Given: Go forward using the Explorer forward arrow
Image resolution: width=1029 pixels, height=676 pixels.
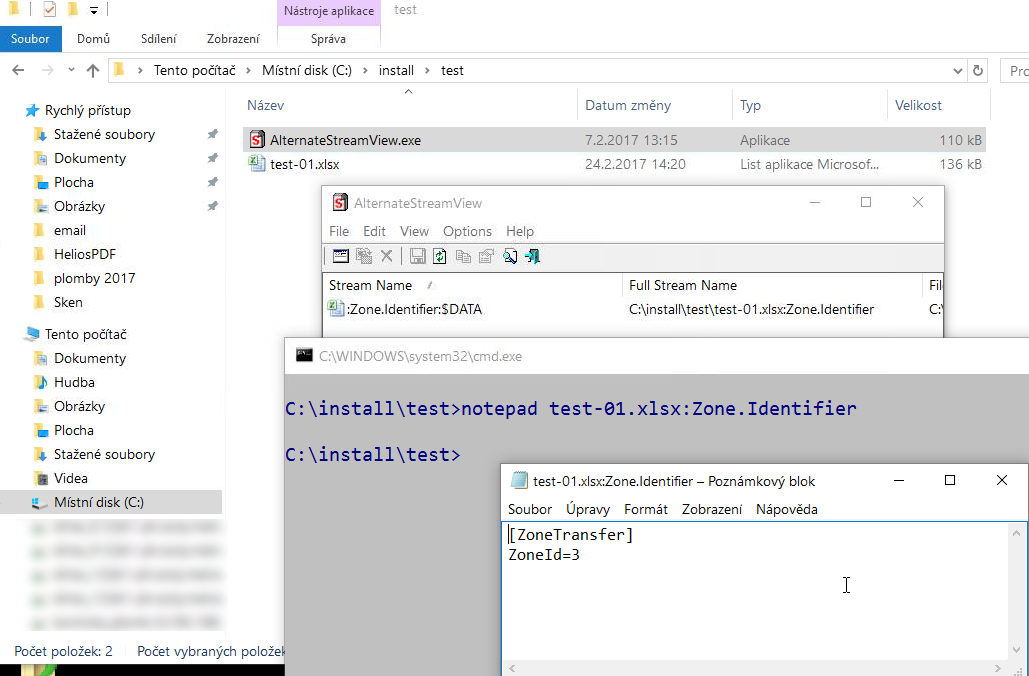Looking at the screenshot, I should coord(47,70).
